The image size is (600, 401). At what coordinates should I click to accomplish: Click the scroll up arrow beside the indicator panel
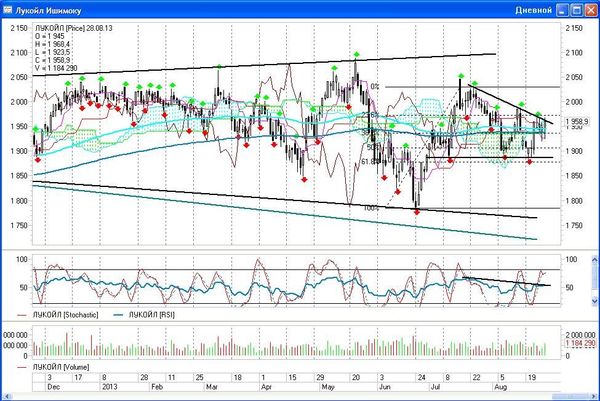[x=594, y=260]
